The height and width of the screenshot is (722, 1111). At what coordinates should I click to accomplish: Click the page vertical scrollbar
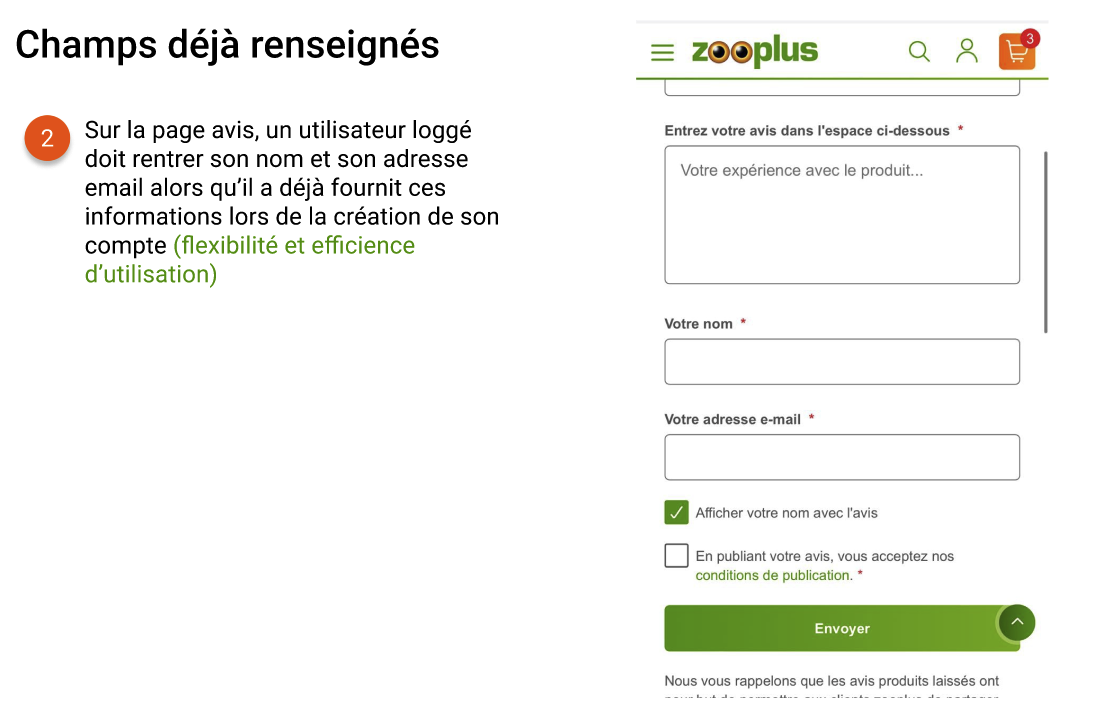pos(1046,240)
